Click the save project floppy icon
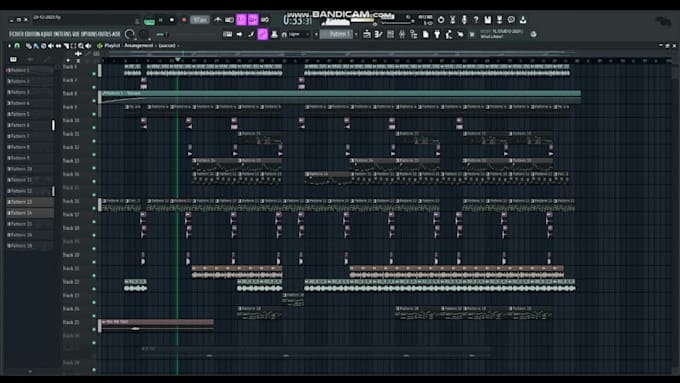 [488, 20]
